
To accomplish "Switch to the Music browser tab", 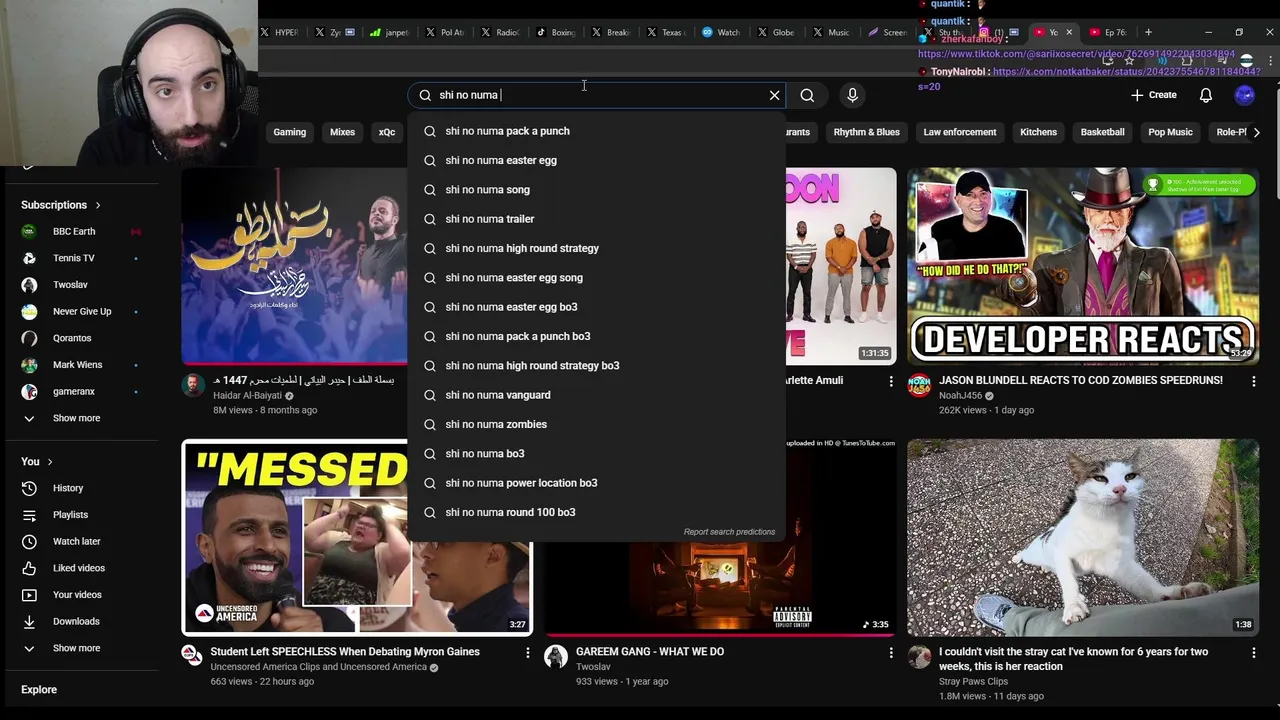I will 830,32.
